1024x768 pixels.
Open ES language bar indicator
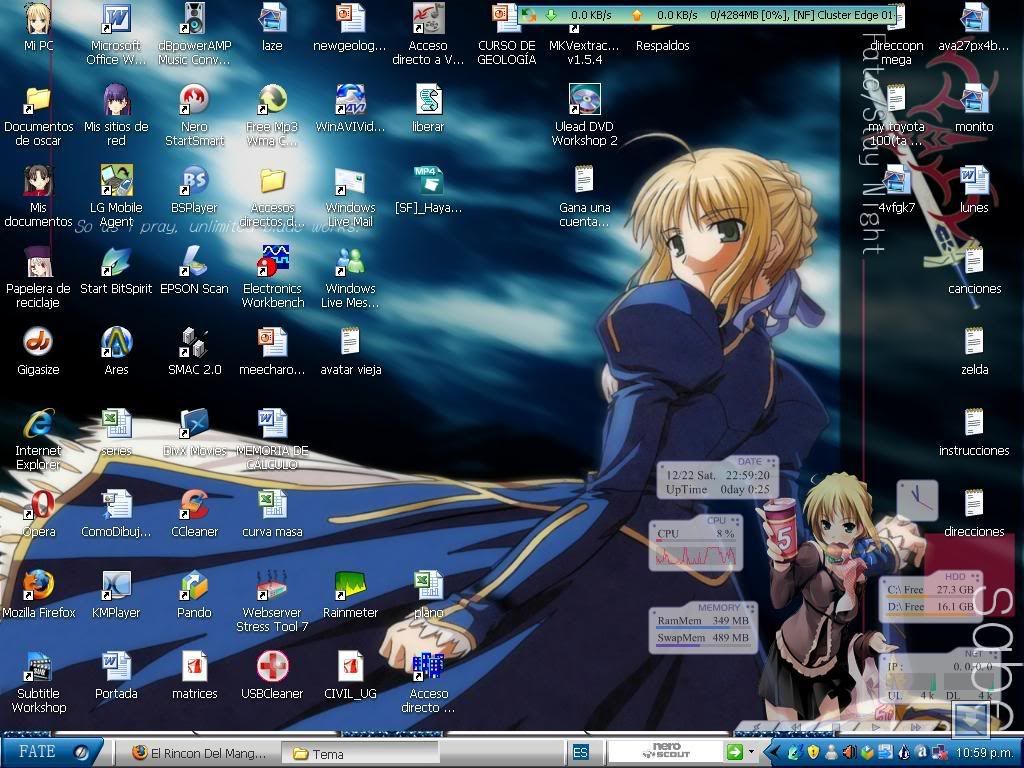click(x=580, y=753)
